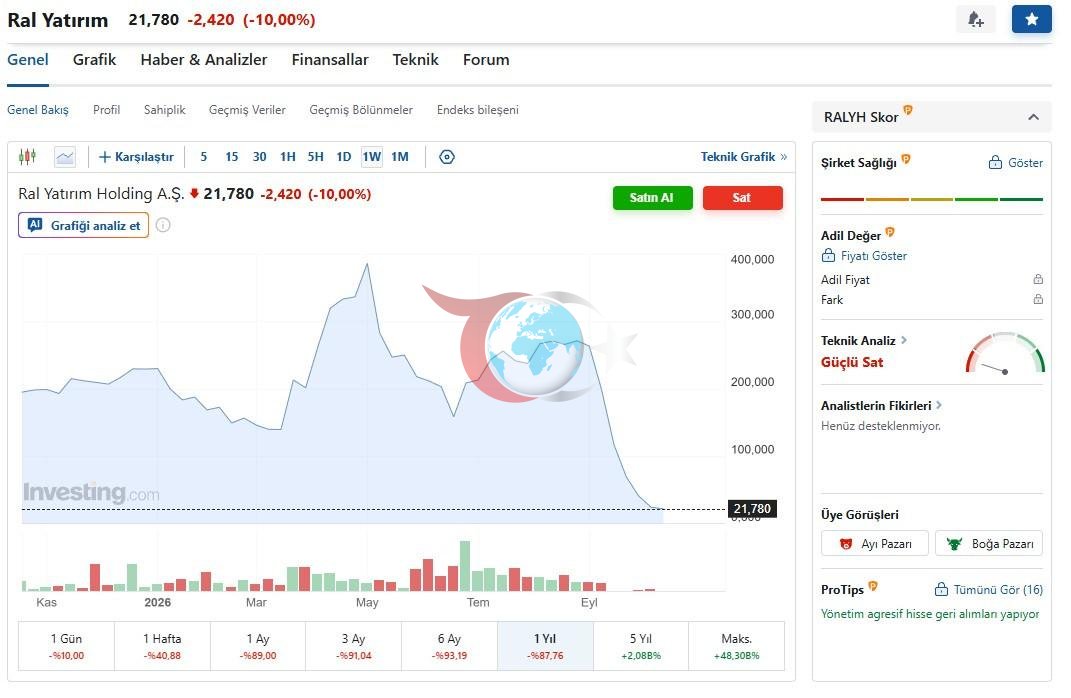
Task: Click the lock icon on Adil Fiyat row
Action: point(1038,279)
